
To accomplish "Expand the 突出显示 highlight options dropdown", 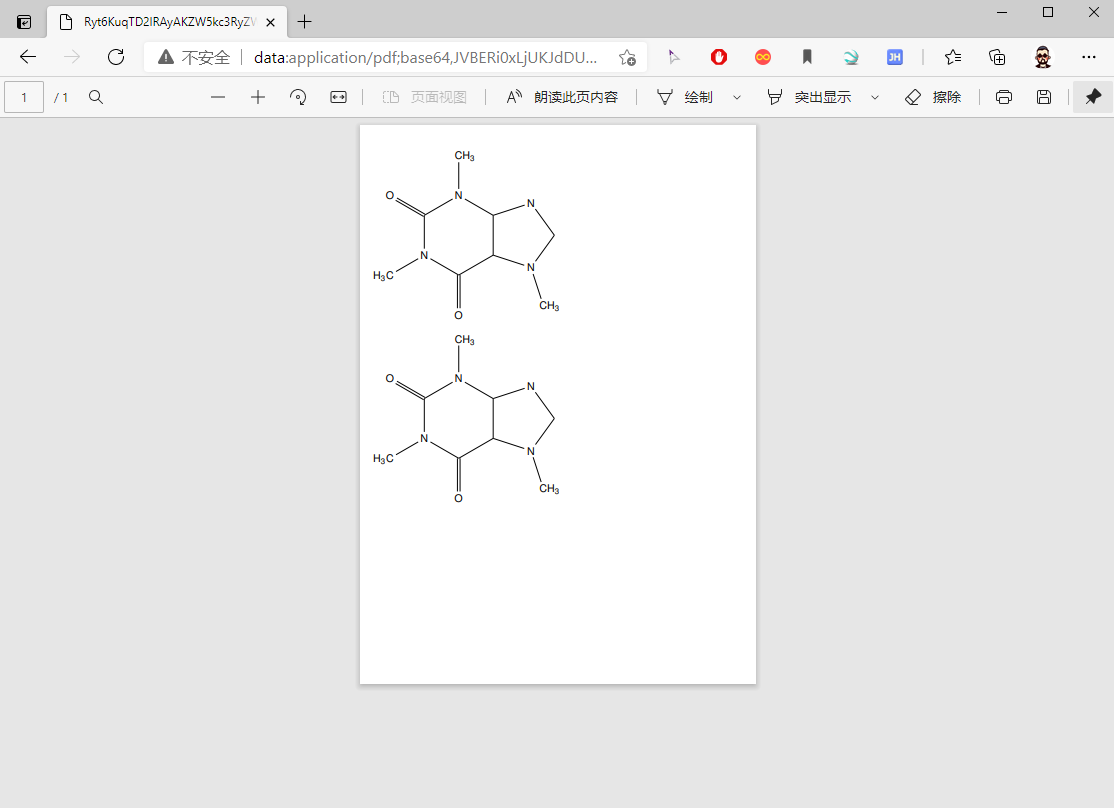I will point(875,97).
